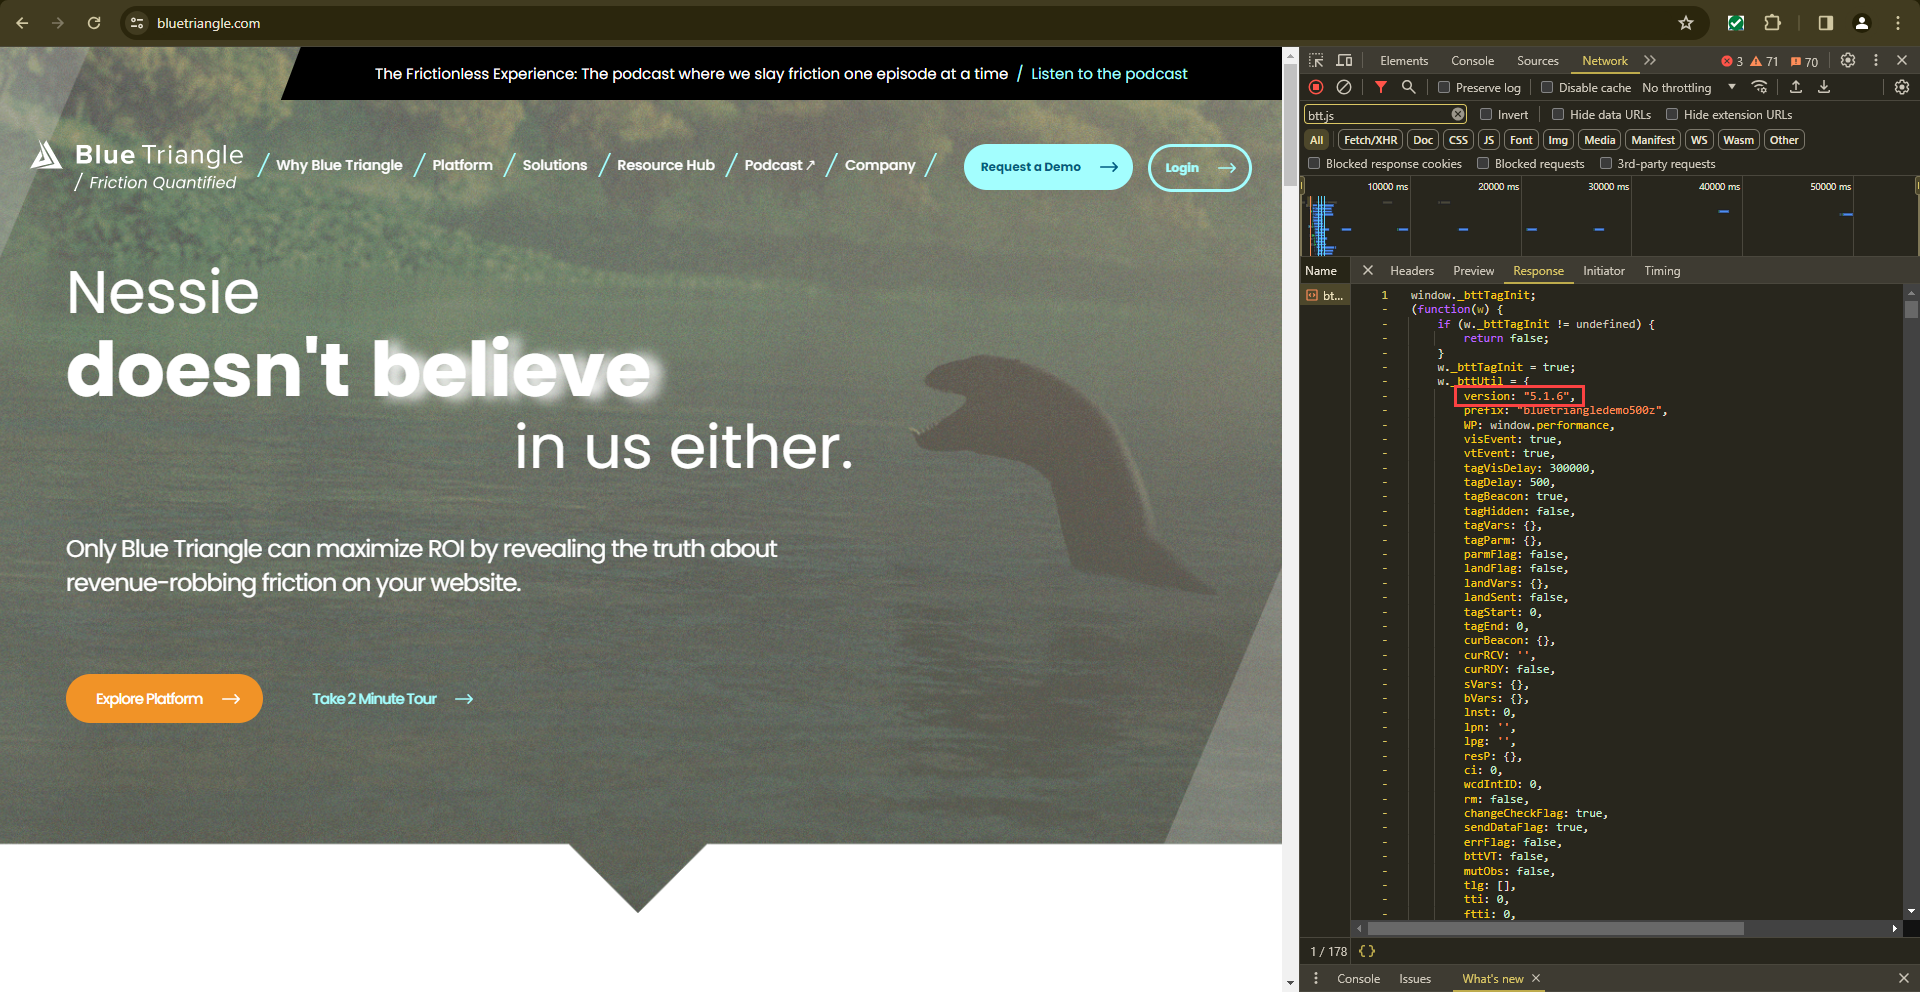Image resolution: width=1920 pixels, height=992 pixels.
Task: Enable Disable cache checkbox
Action: point(1547,87)
